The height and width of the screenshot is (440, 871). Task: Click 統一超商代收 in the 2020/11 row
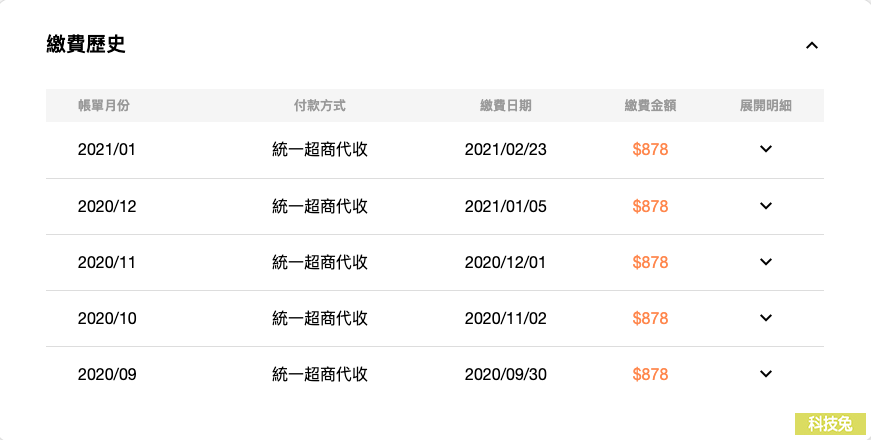point(320,262)
